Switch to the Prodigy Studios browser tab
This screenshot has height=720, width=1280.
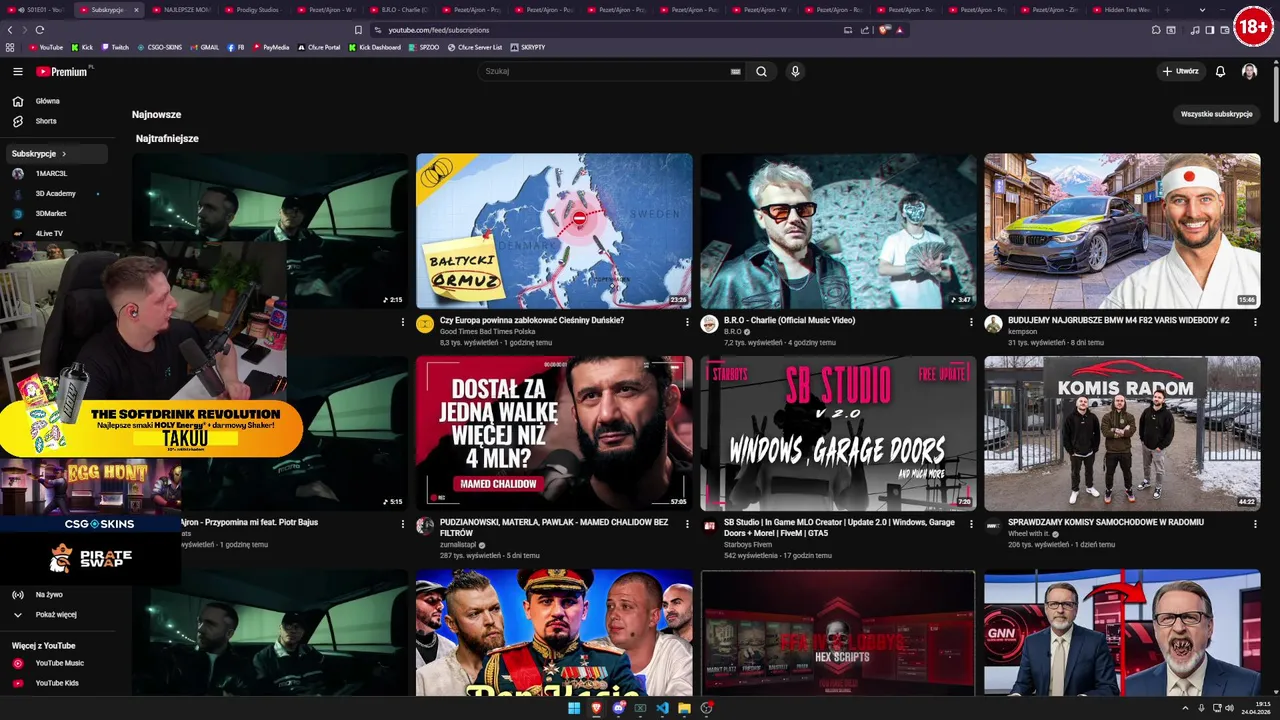[x=252, y=9]
